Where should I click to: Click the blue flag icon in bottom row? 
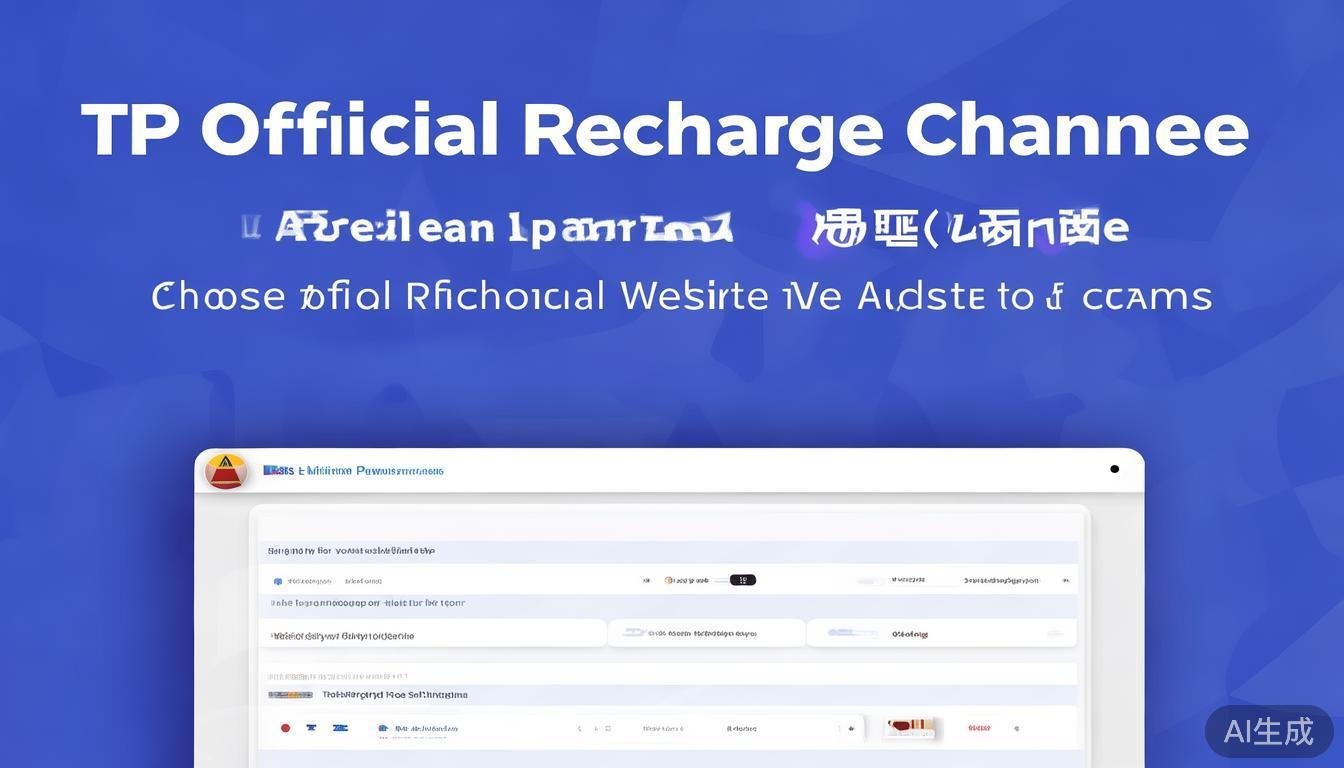340,728
